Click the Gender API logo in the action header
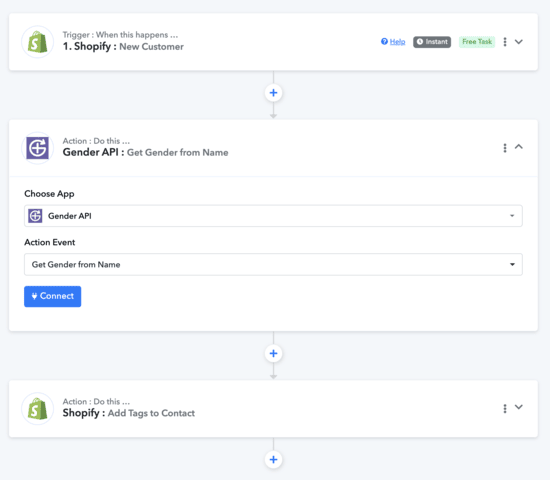Viewport: 550px width, 480px height. [x=38, y=148]
